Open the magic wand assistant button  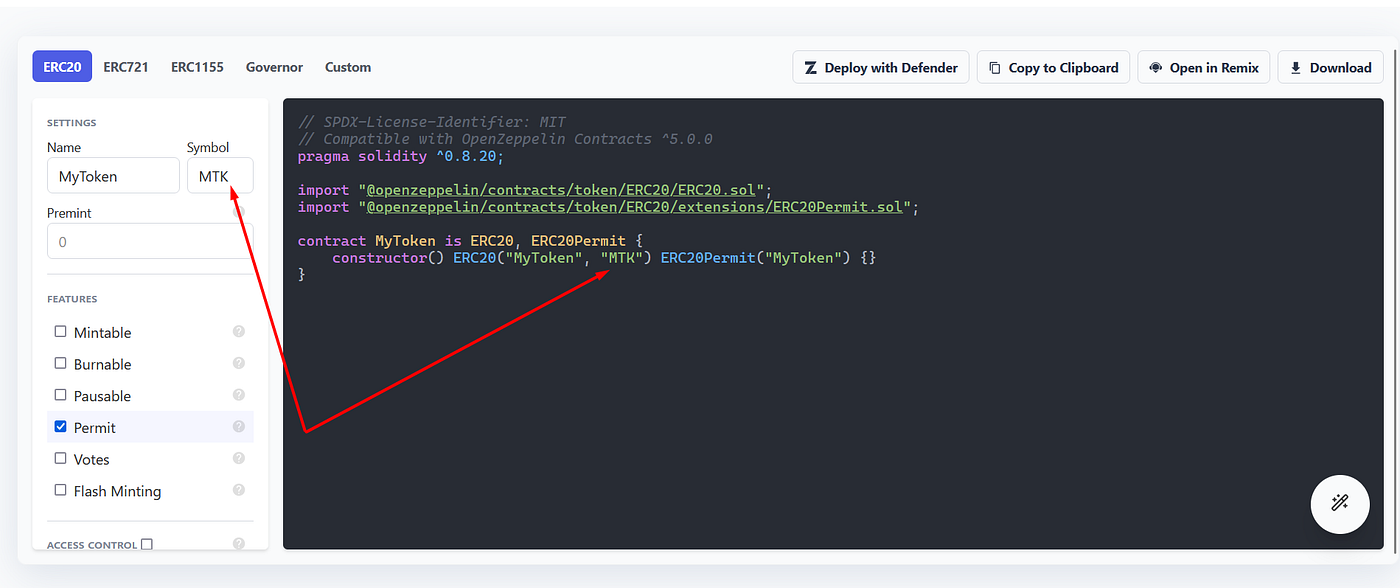[x=1340, y=503]
